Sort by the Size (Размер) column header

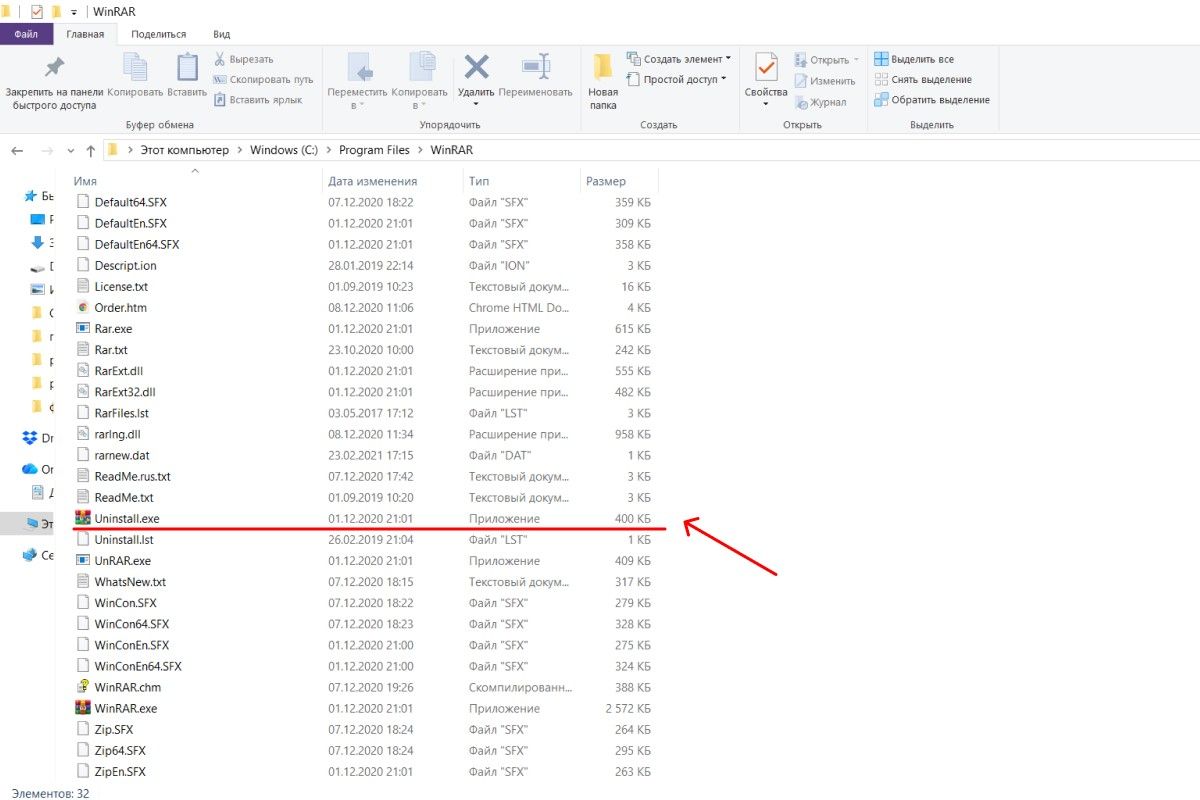(x=606, y=181)
